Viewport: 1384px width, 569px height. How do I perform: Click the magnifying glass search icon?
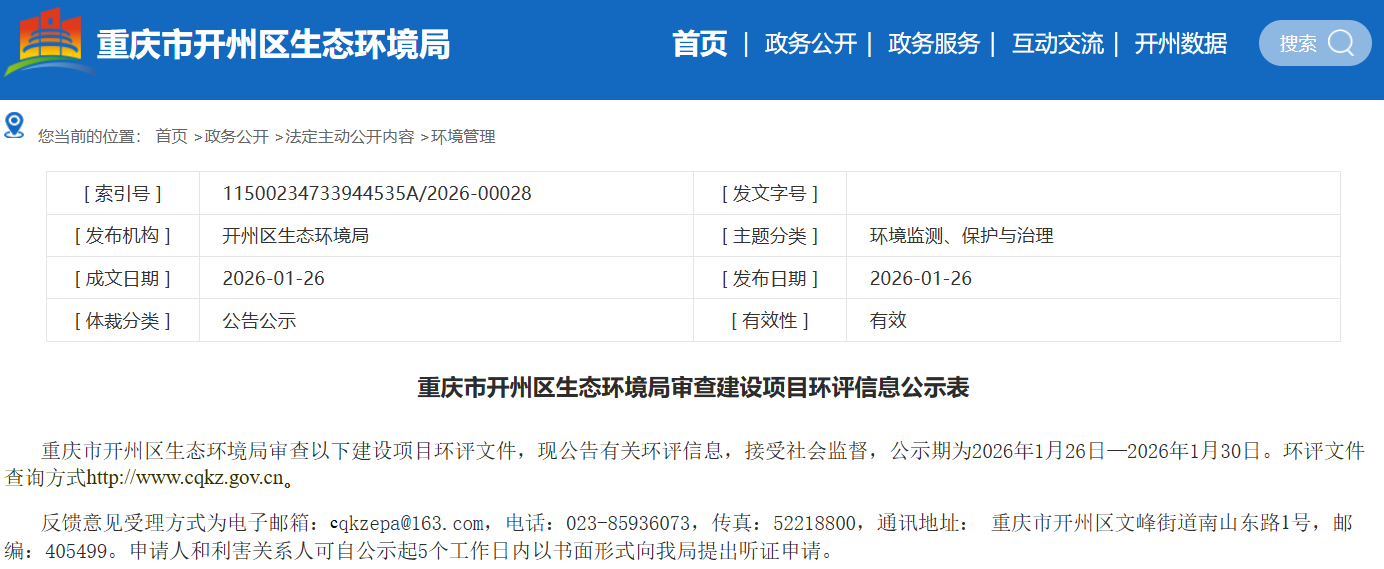coord(1341,43)
